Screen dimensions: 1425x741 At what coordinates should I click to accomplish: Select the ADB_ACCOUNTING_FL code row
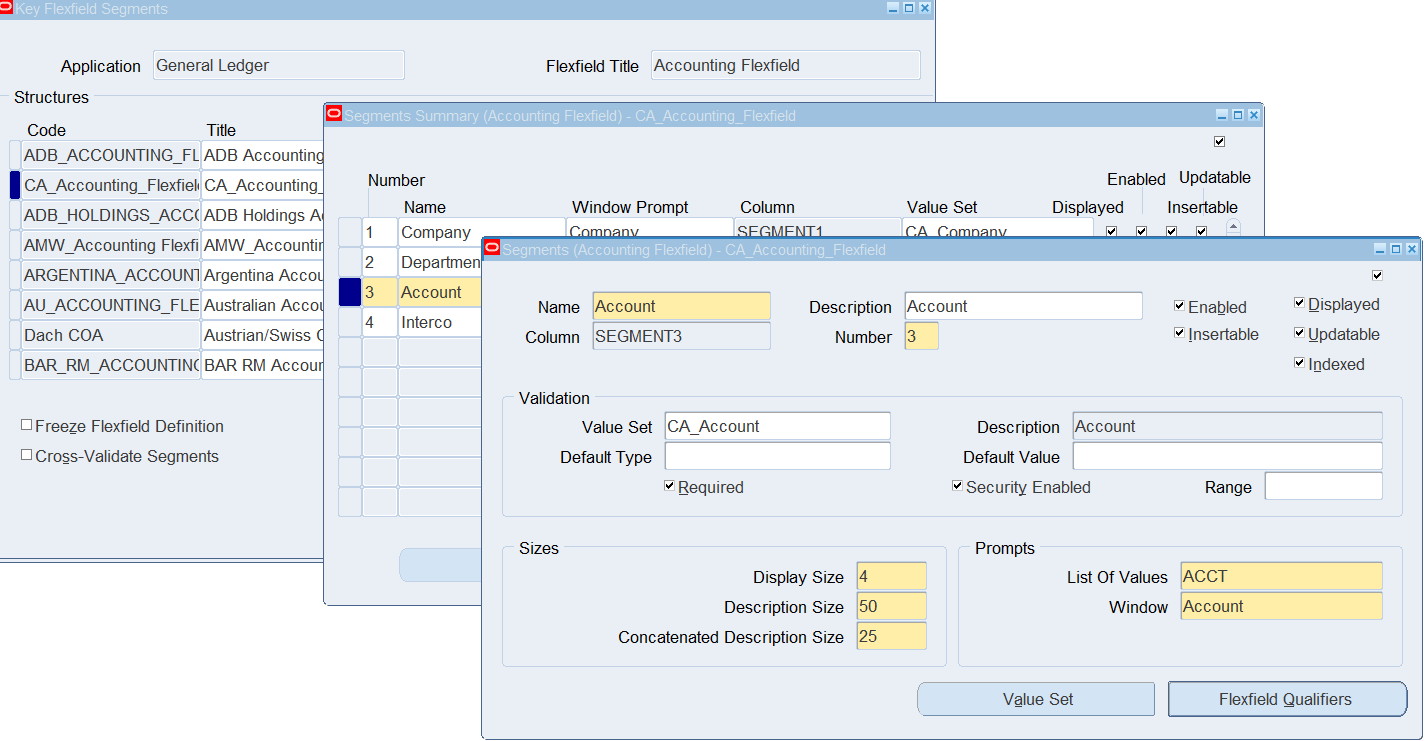coord(111,155)
